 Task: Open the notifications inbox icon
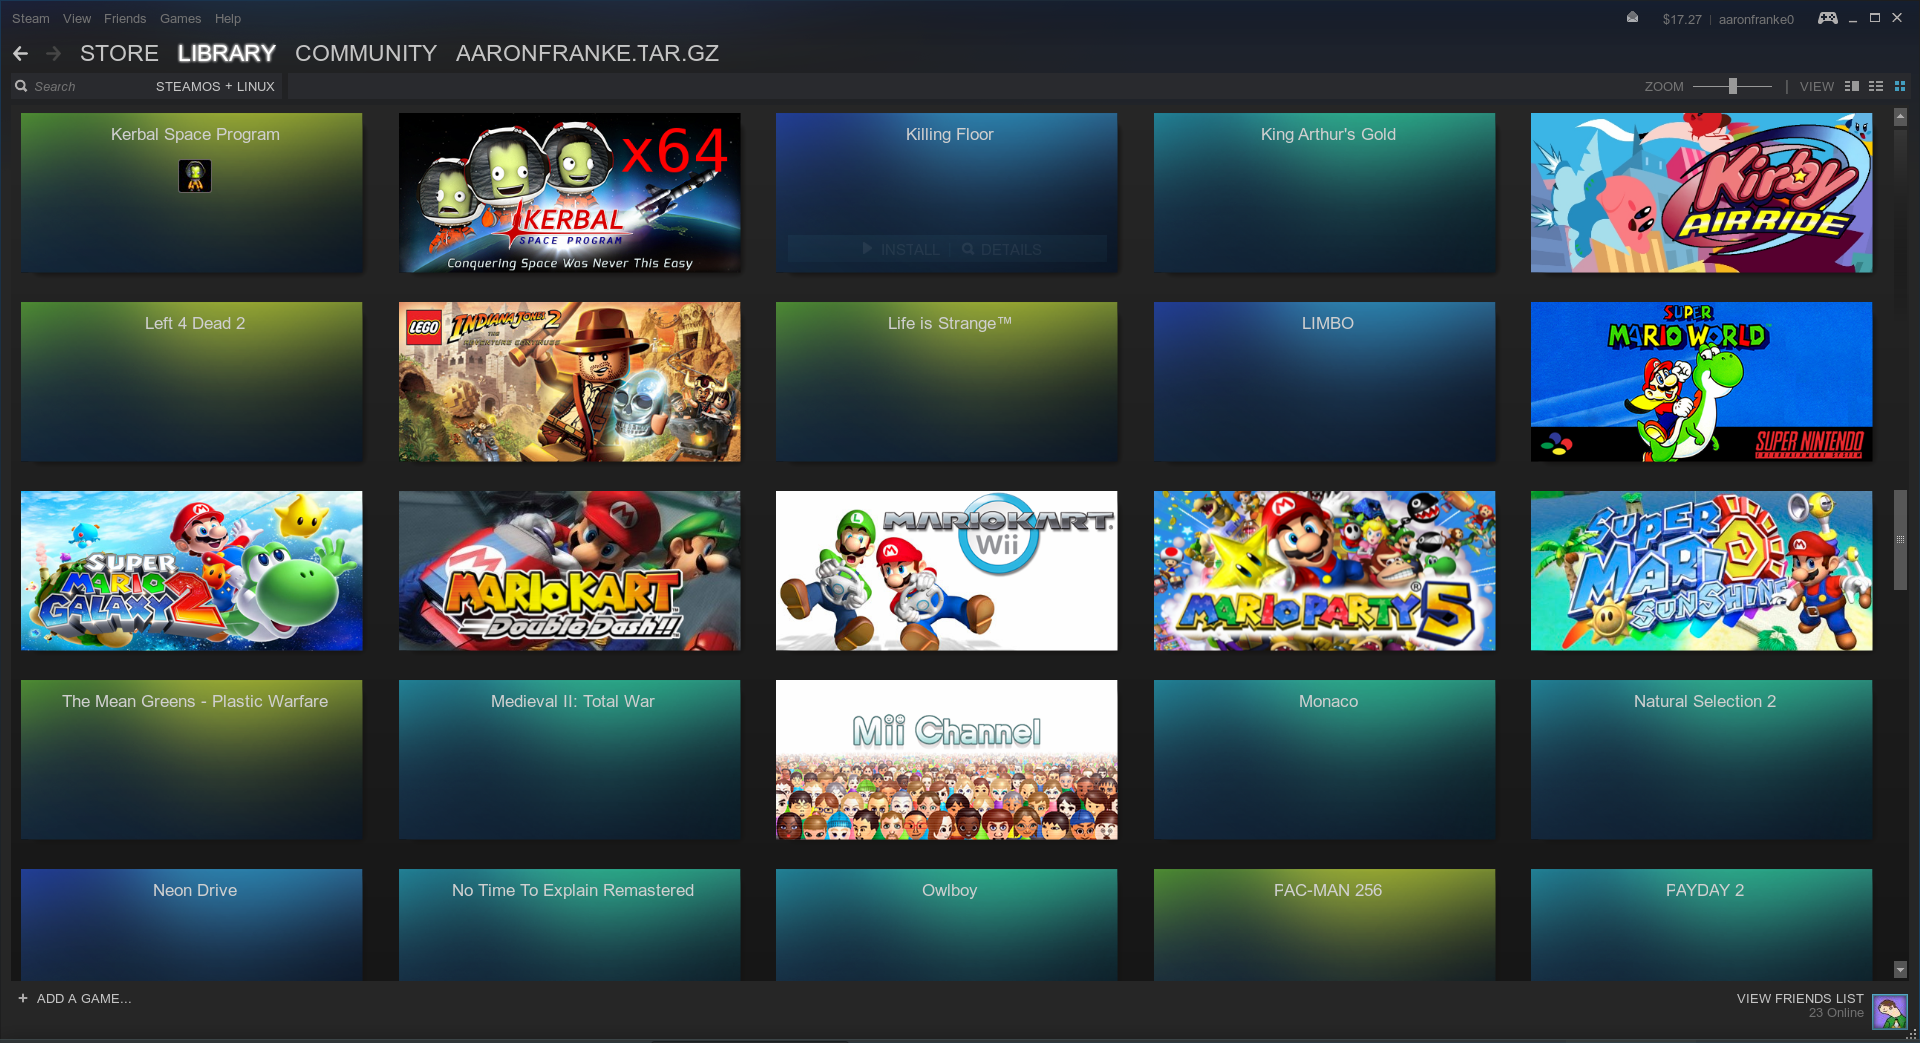(1632, 18)
